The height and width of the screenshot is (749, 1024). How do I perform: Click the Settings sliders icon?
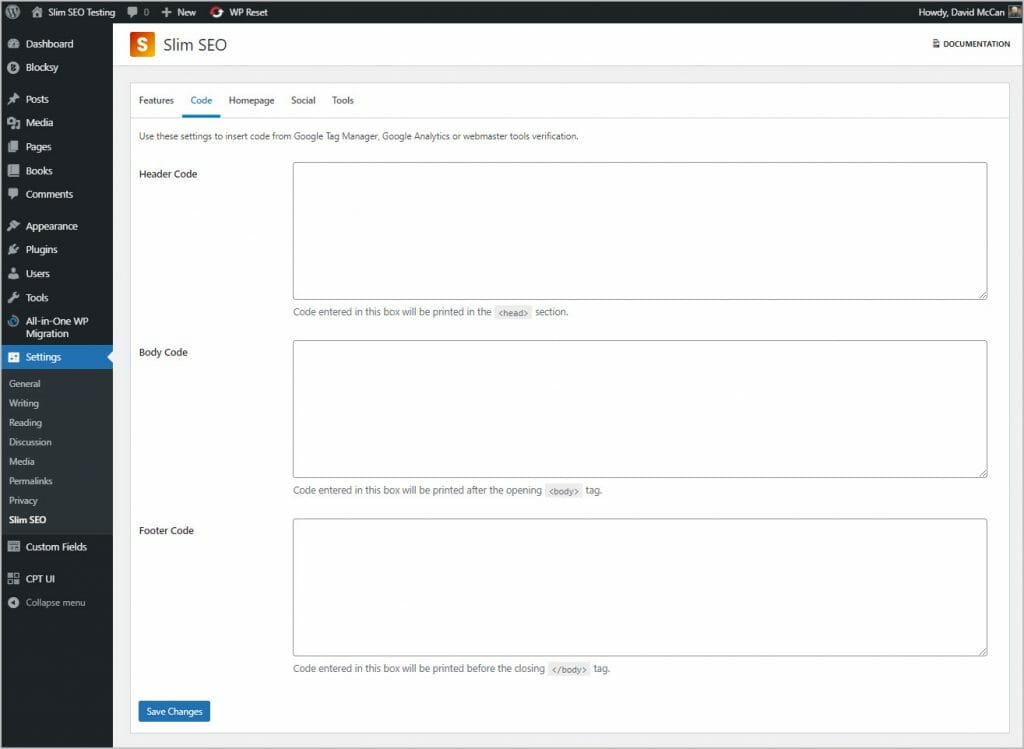tap(13, 357)
